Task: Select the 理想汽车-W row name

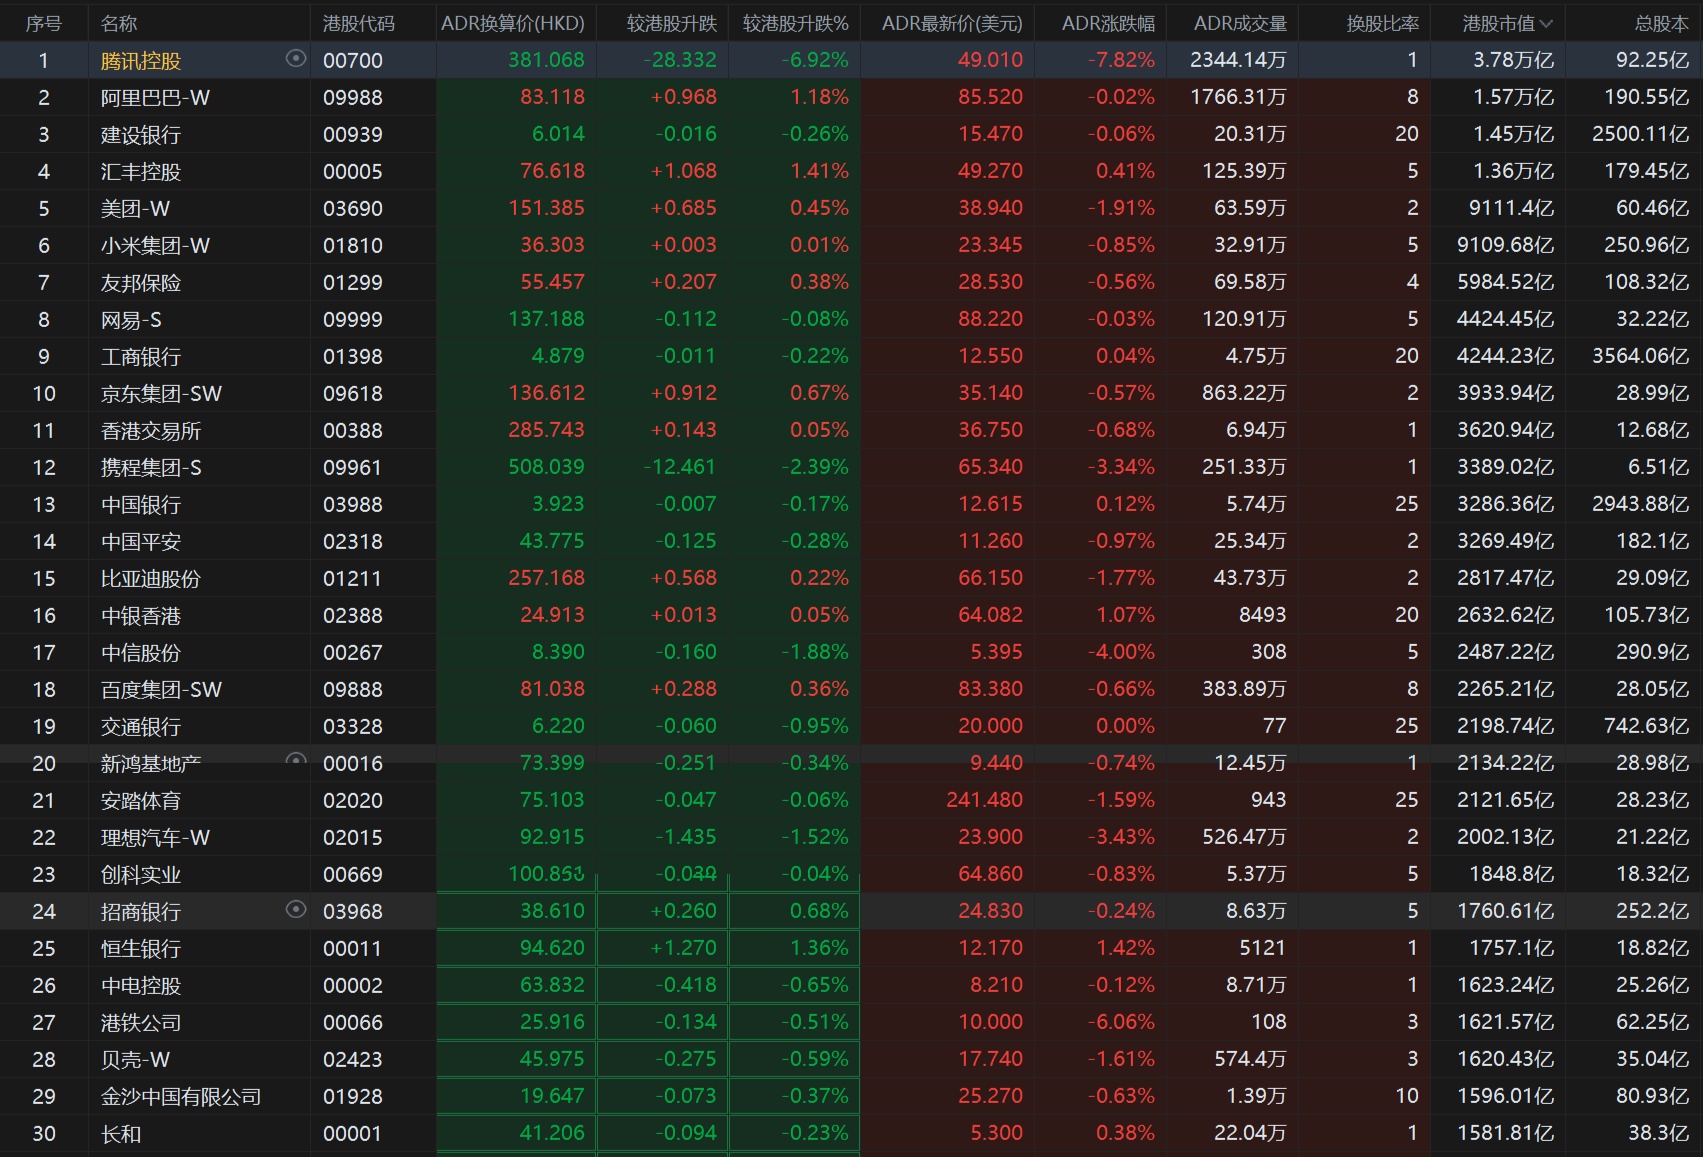Action: [155, 838]
